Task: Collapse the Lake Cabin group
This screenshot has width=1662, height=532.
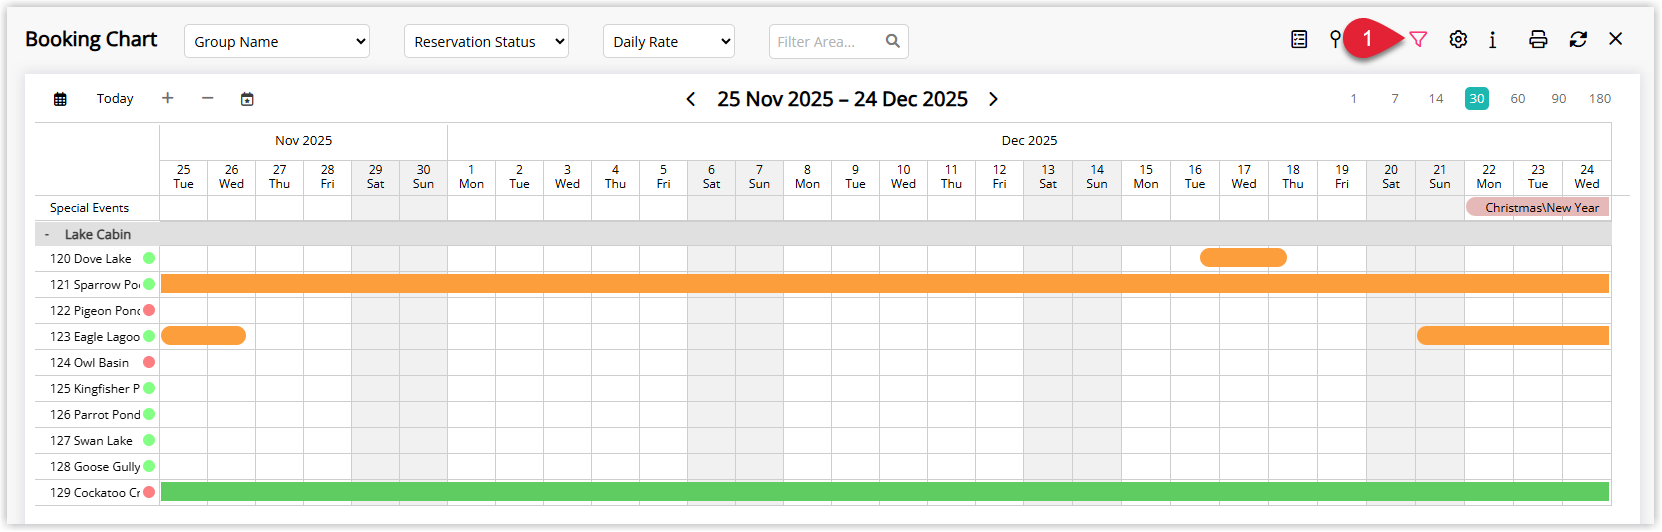Action: coord(47,234)
